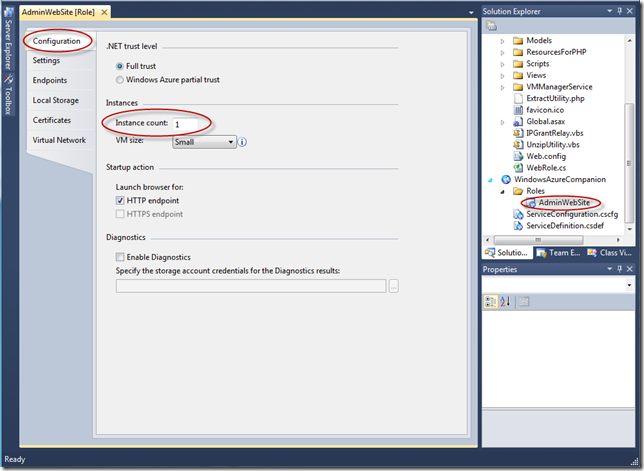The width and height of the screenshot is (644, 471).
Task: Click the ServiceConfiguration.cscfg file icon
Action: pyautogui.click(x=518, y=214)
